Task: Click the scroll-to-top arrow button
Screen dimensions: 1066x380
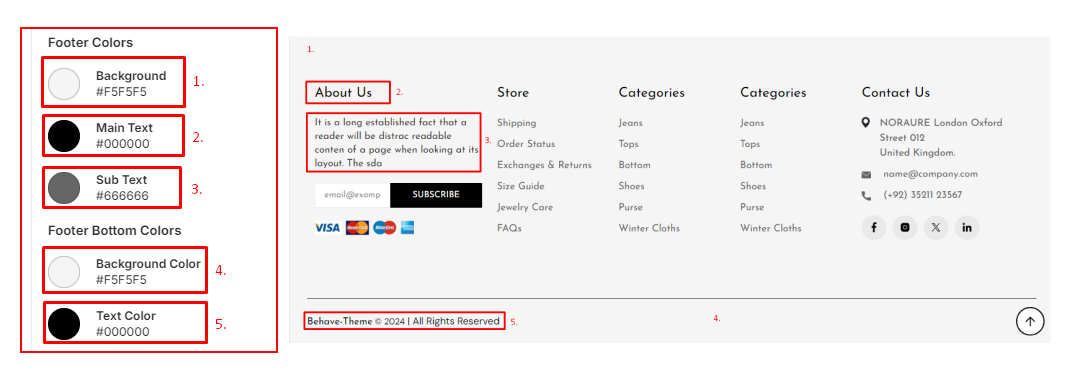Action: [1030, 322]
